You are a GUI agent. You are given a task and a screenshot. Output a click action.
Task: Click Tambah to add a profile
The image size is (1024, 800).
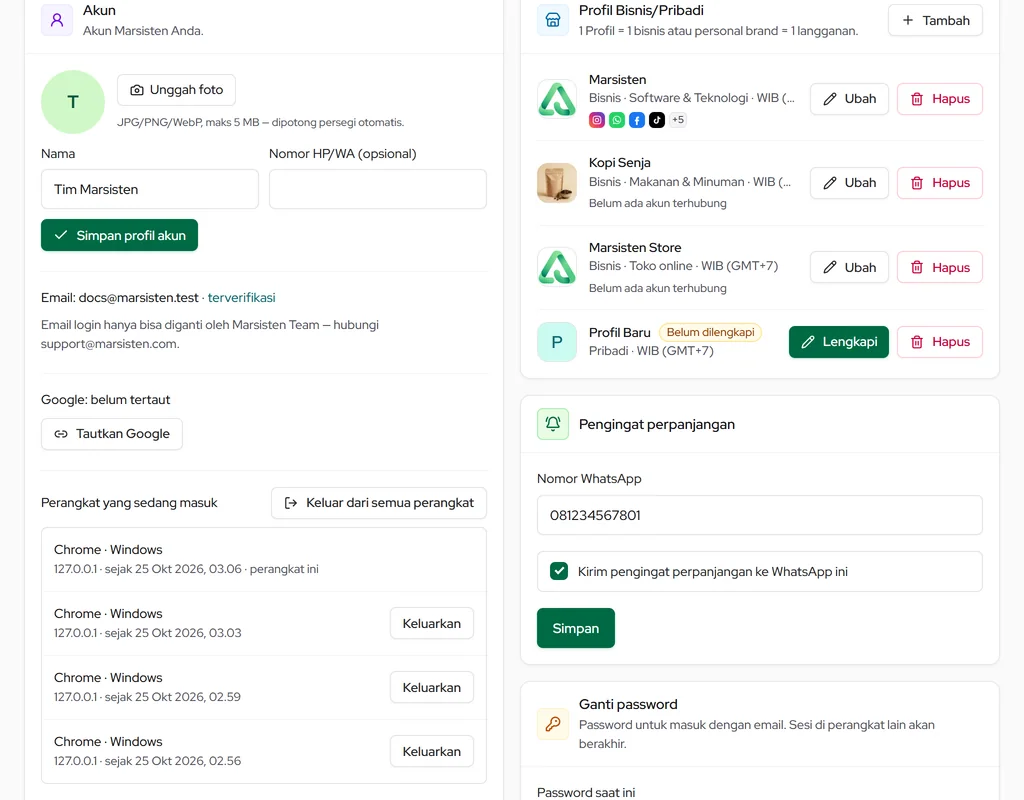[x=935, y=20]
